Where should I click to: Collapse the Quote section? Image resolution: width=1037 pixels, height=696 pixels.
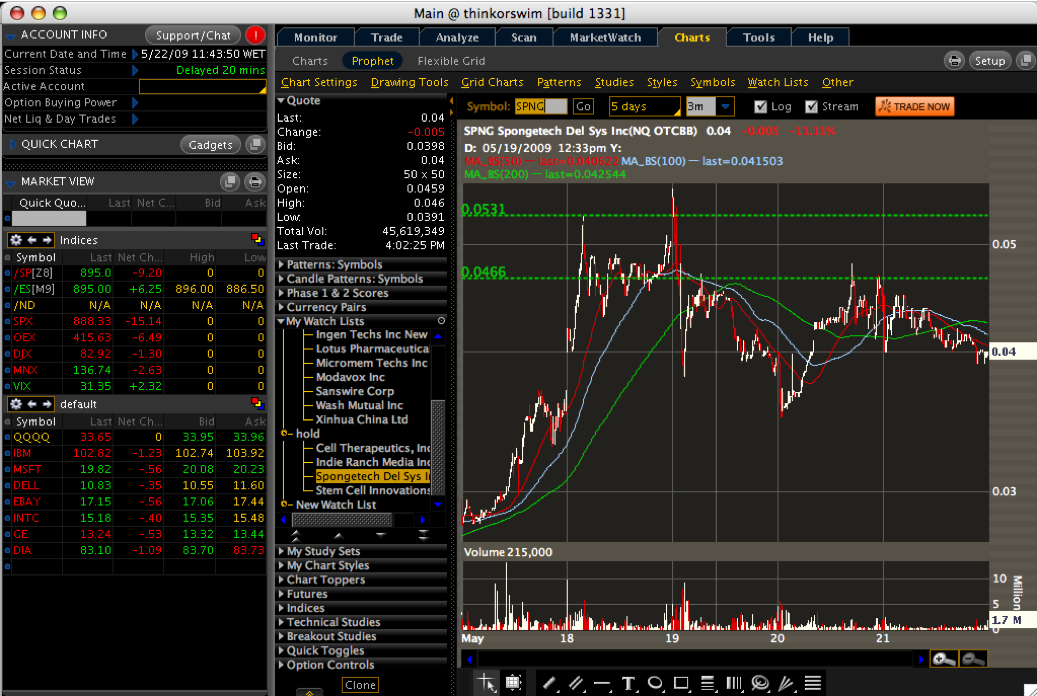[x=282, y=101]
